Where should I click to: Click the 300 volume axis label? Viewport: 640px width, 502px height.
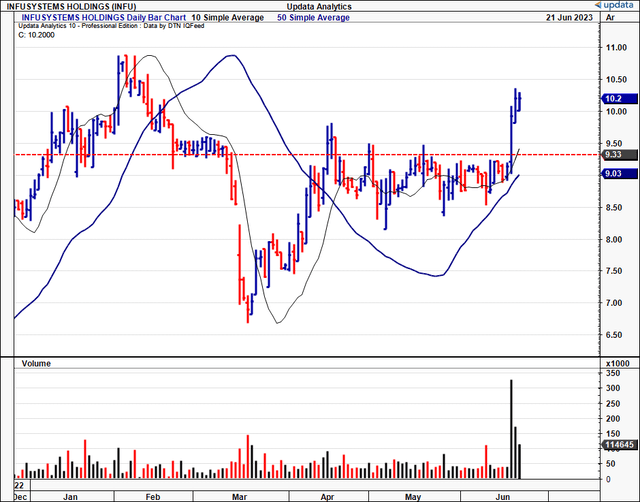[x=613, y=388]
